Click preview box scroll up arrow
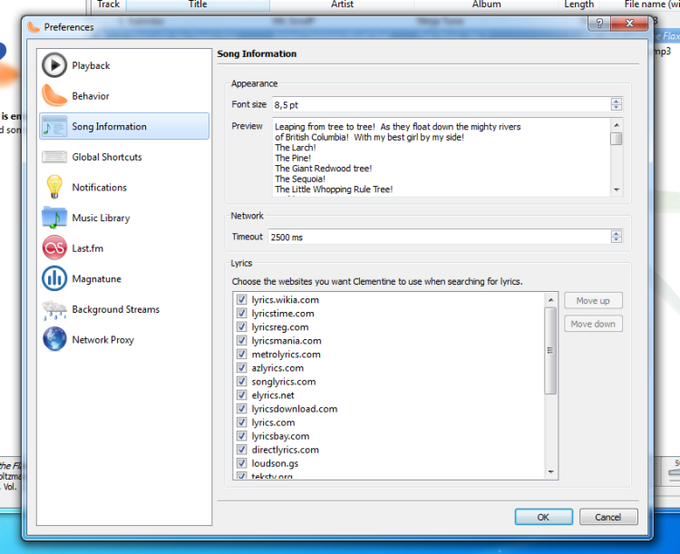Screen dimensions: 680x554 (x=616, y=125)
